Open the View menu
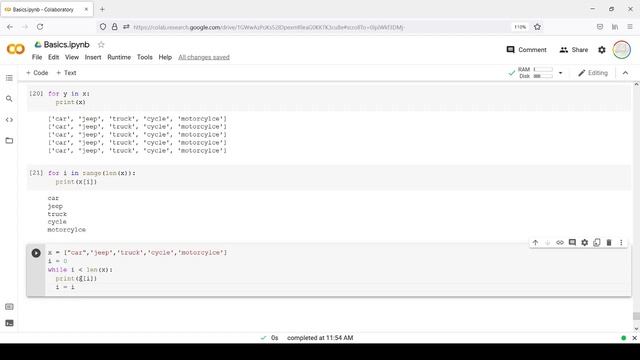The height and width of the screenshot is (360, 640). [72, 57]
